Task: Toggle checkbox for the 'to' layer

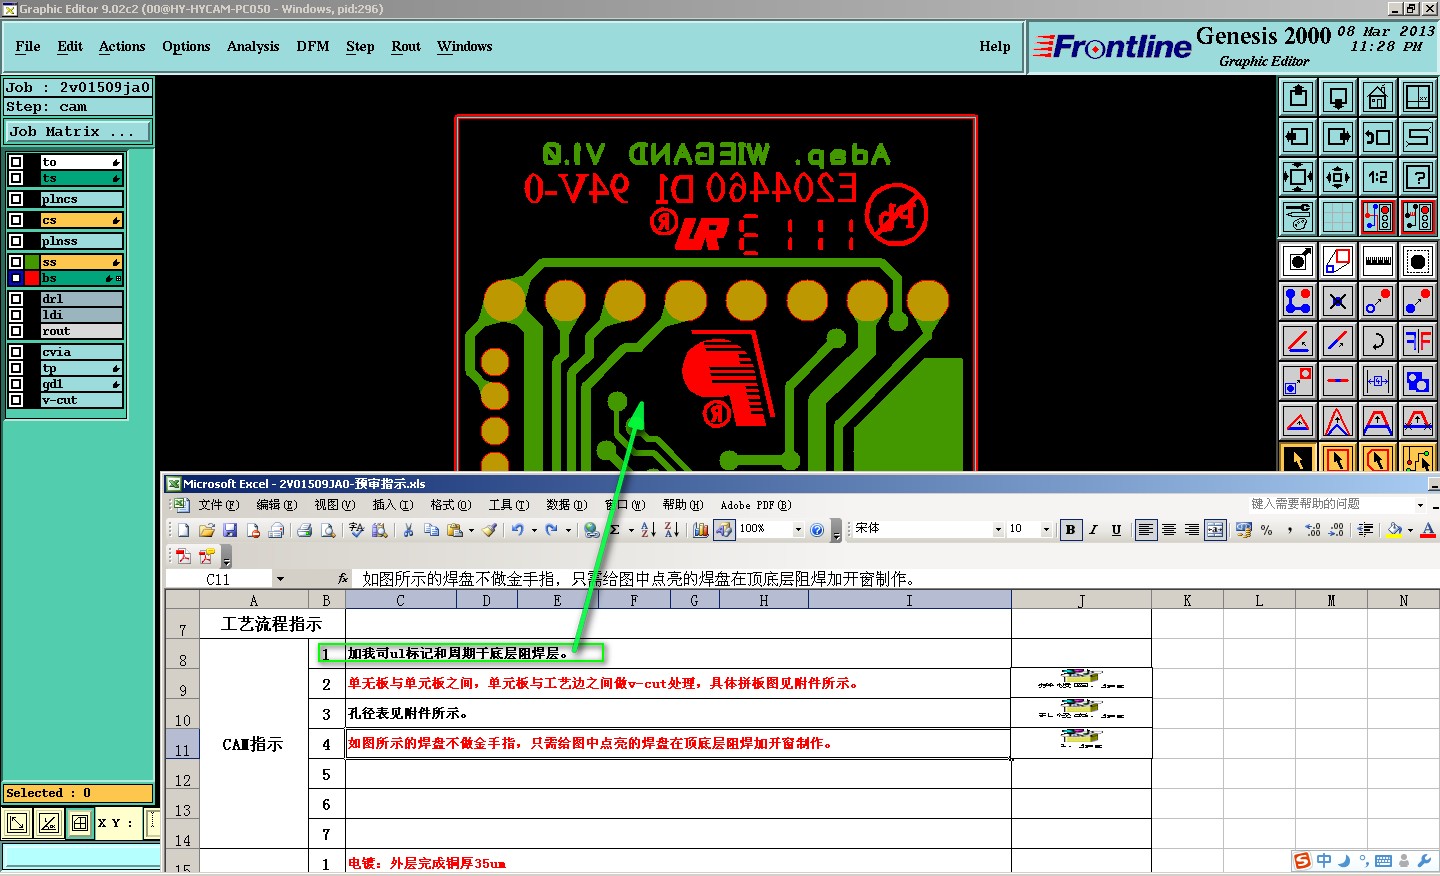Action: point(16,162)
